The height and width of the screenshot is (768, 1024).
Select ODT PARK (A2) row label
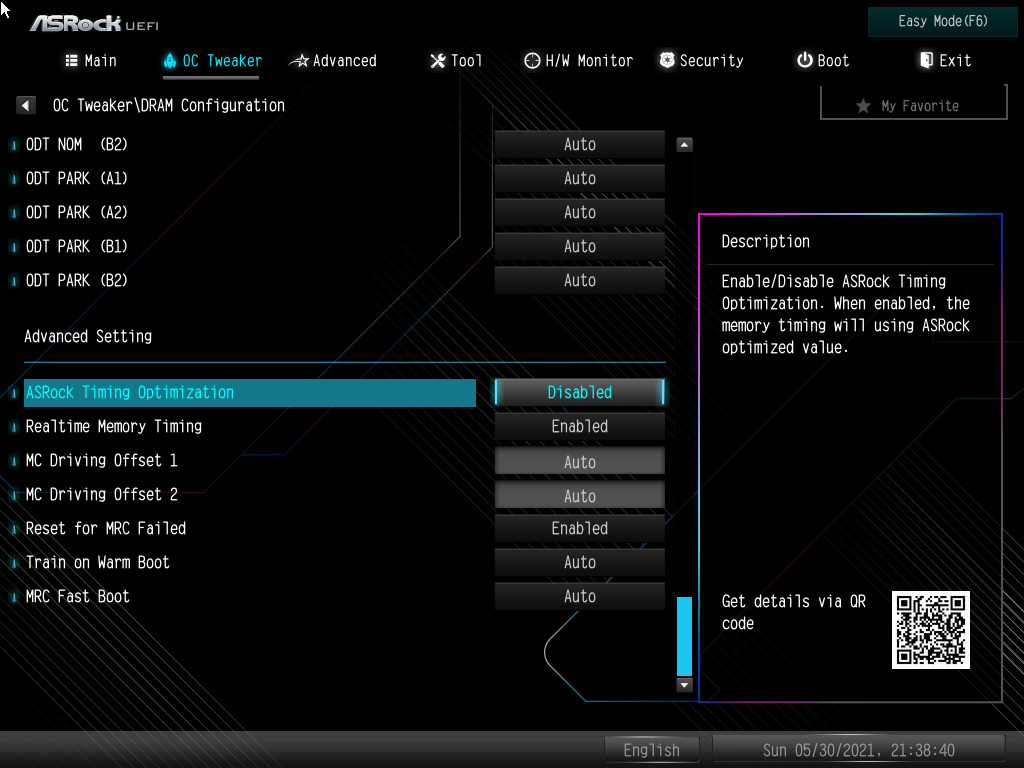pyautogui.click(x=76, y=212)
